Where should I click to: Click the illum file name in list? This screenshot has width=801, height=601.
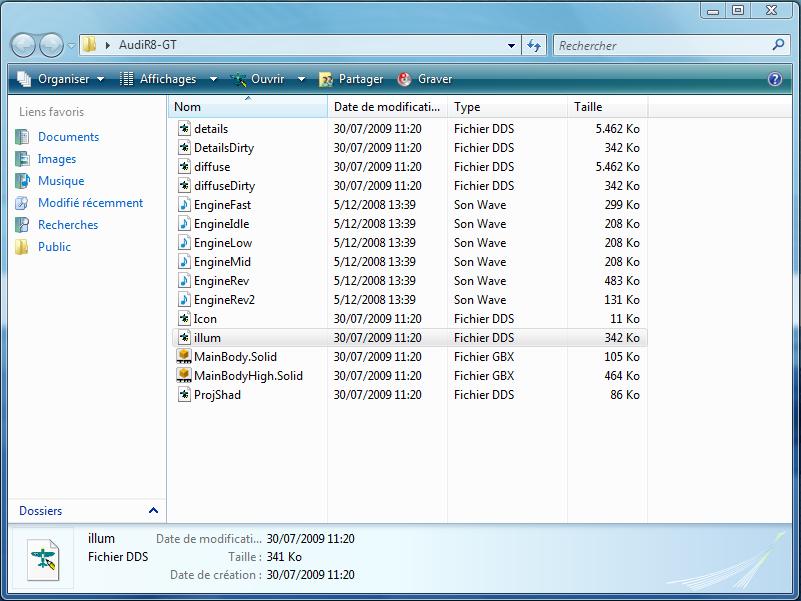[207, 338]
